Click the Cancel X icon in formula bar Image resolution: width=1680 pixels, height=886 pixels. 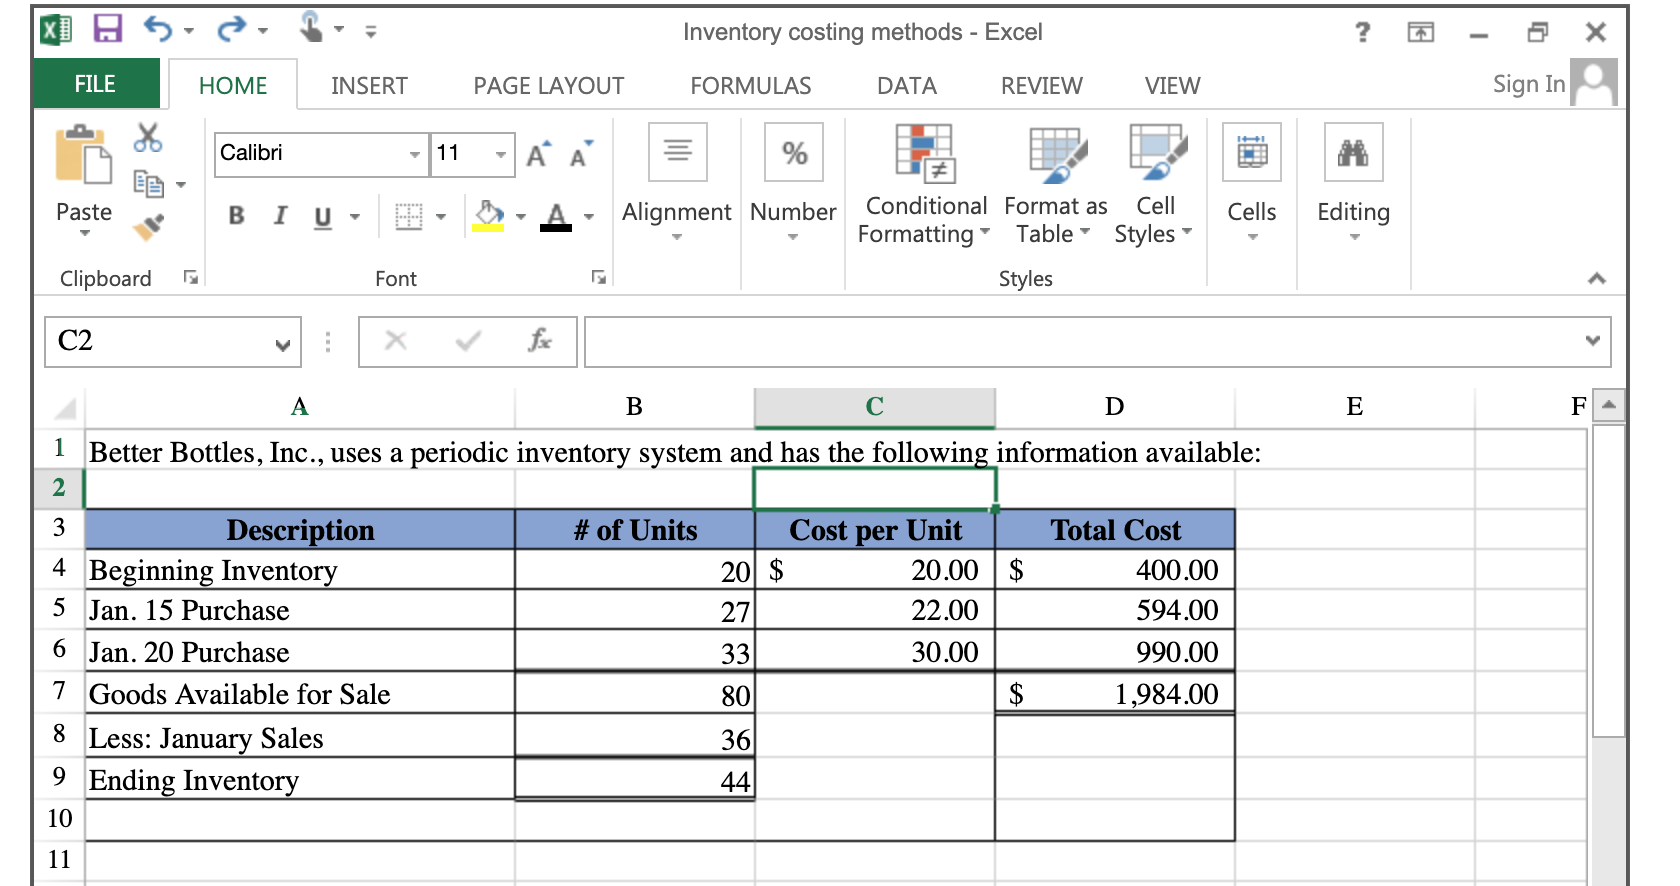tap(396, 341)
